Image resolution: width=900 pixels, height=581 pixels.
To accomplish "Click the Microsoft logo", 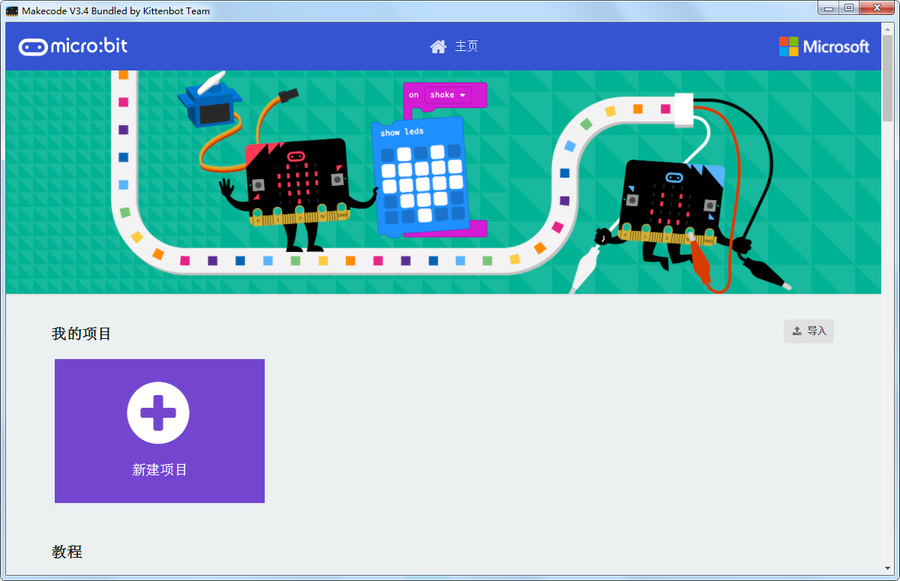I will point(824,47).
